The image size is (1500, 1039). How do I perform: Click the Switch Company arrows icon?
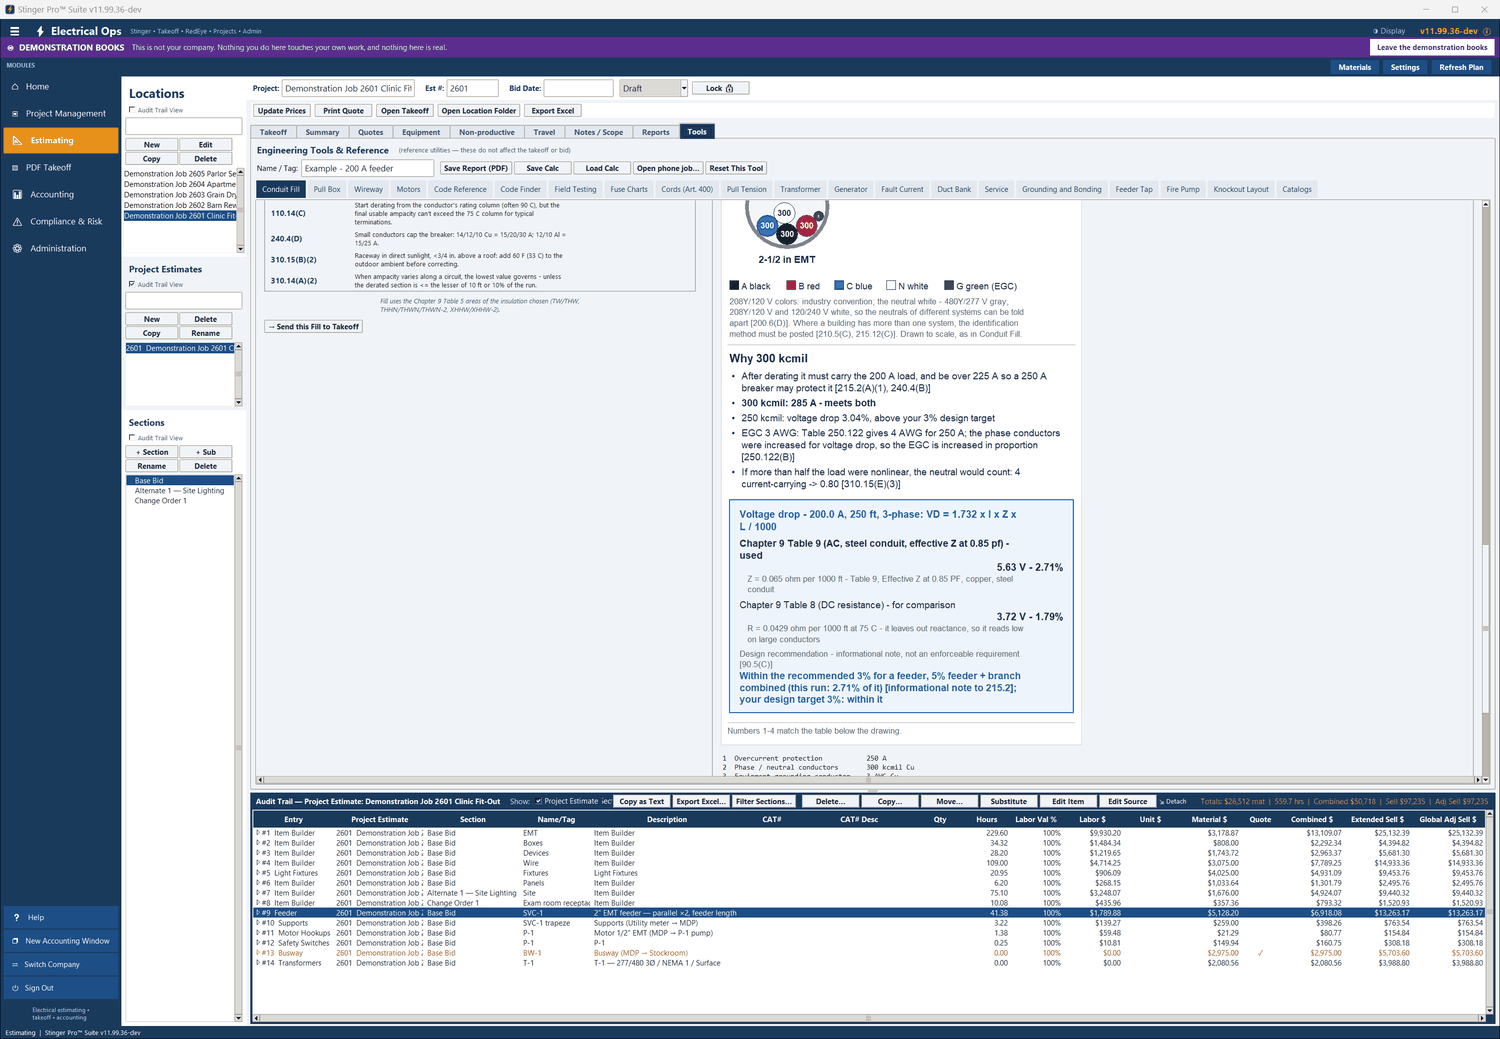tap(15, 965)
